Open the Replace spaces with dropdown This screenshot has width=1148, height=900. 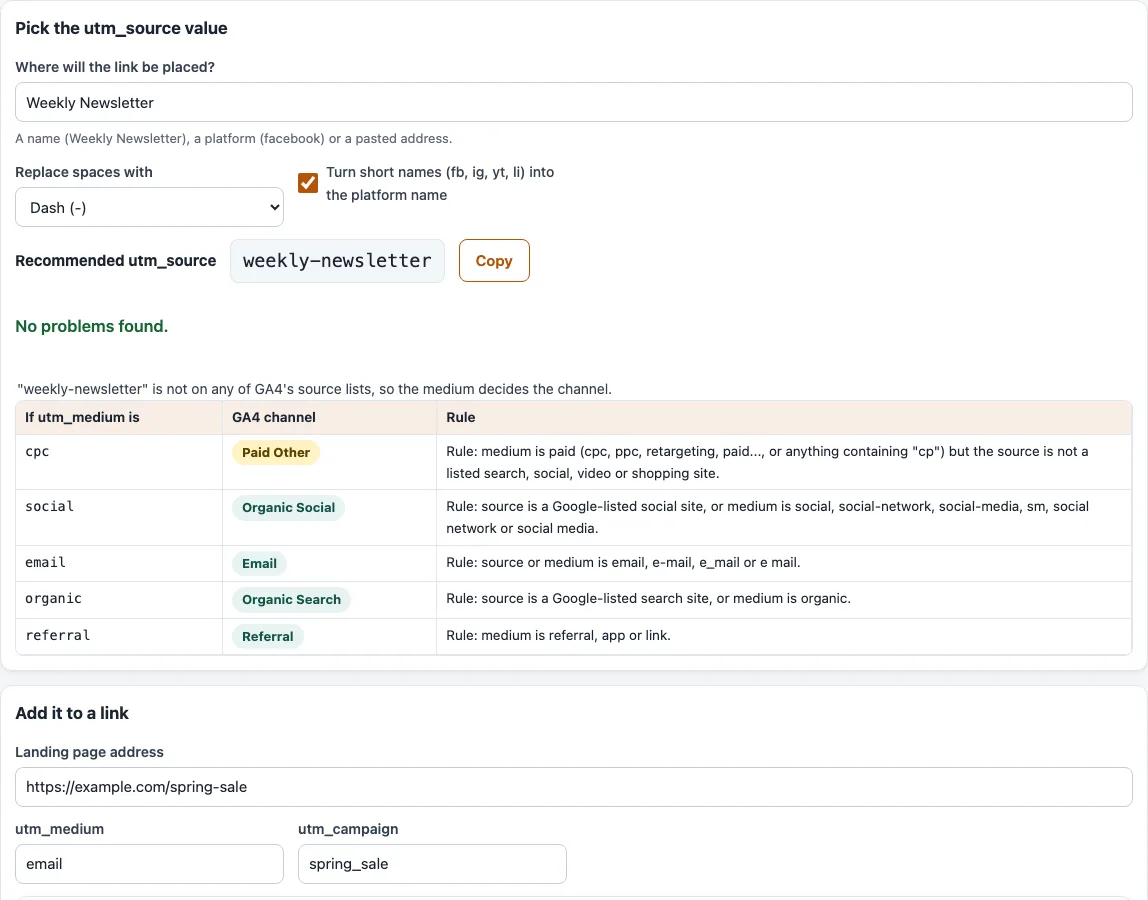pyautogui.click(x=149, y=207)
